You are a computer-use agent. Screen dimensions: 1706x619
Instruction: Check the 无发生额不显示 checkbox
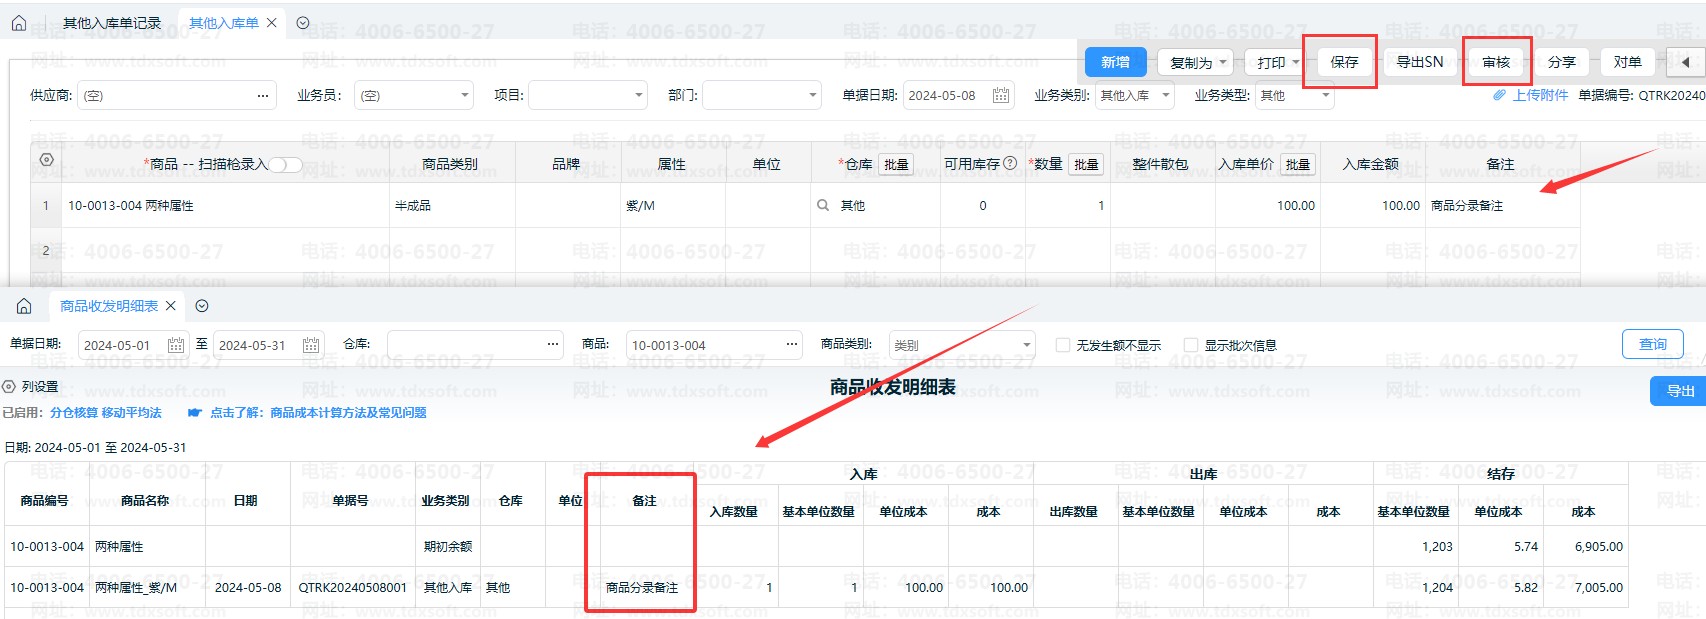pyautogui.click(x=1063, y=345)
